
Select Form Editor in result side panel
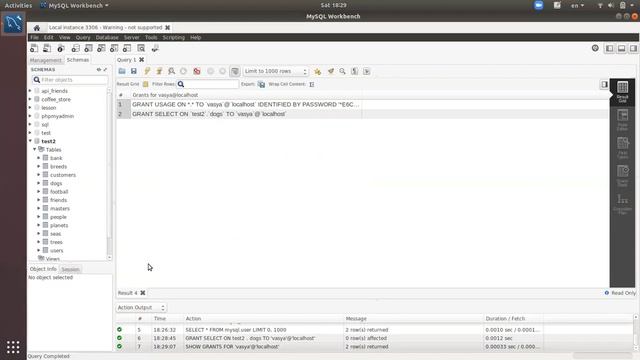(622, 120)
